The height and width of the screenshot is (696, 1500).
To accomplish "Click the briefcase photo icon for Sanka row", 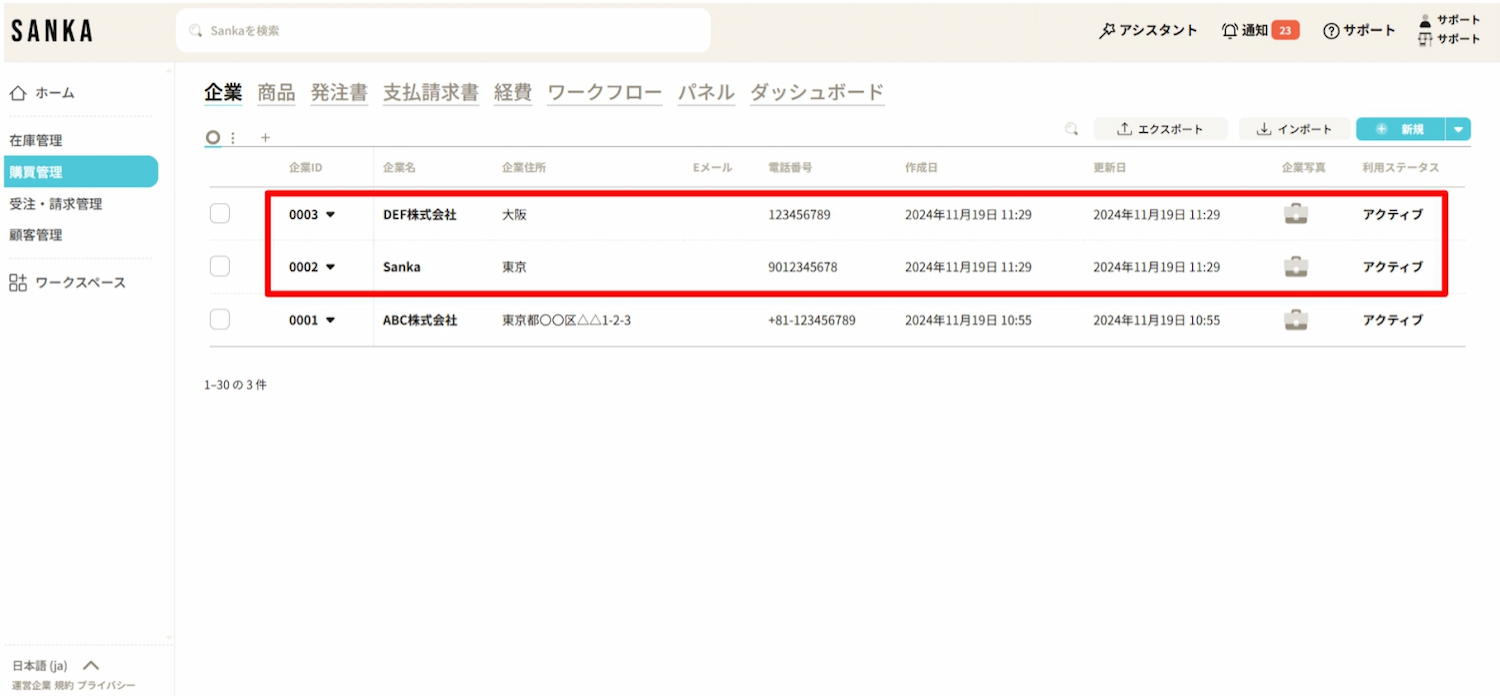I will click(1295, 267).
